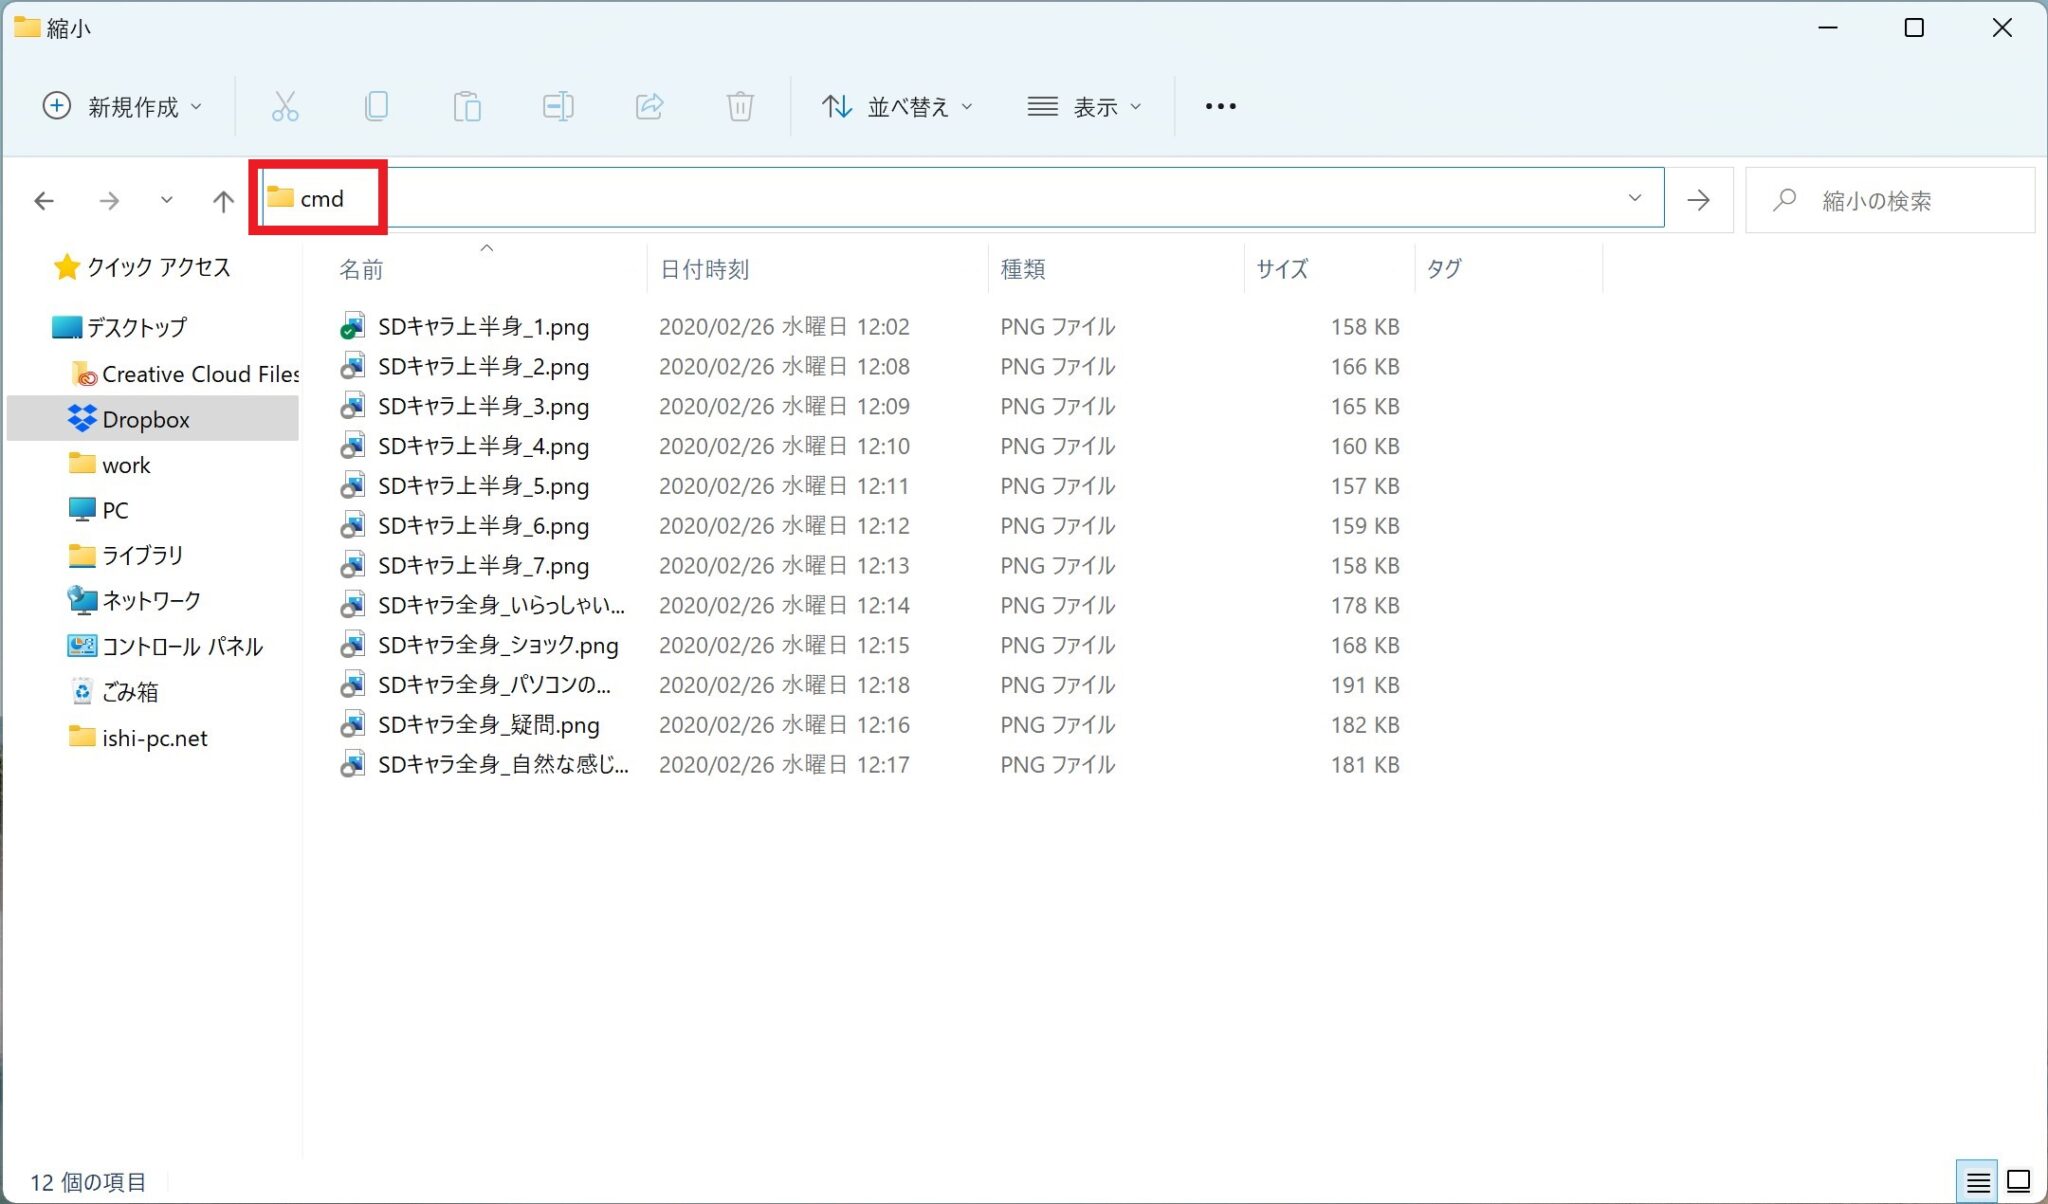
Task: Click the Share icon in toolbar
Action: click(649, 106)
